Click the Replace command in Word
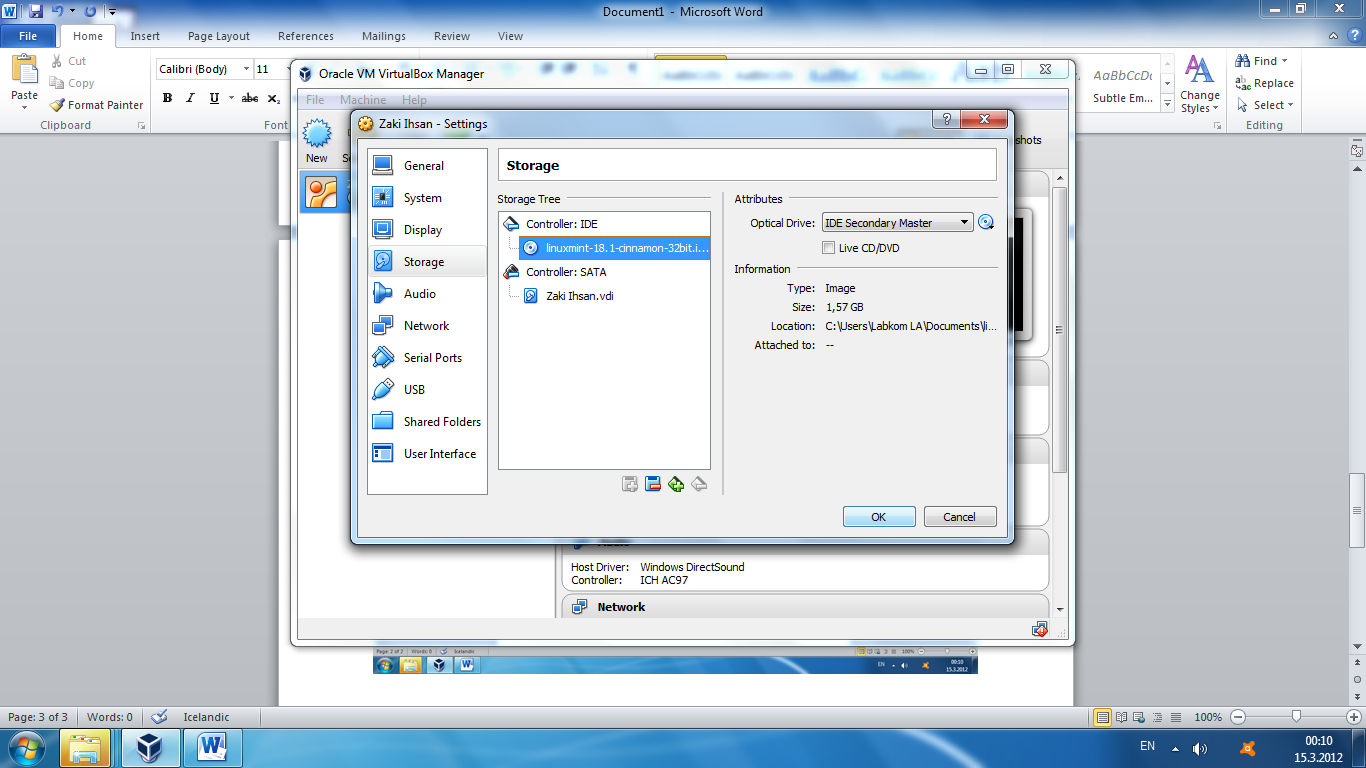This screenshot has height=768, width=1366. [1265, 83]
